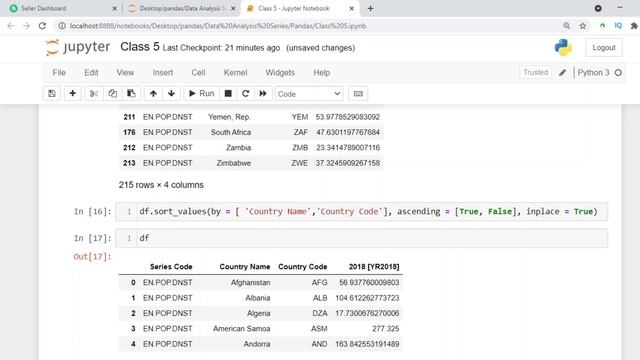Save and checkpoint the notebook
The width and height of the screenshot is (640, 360).
pos(51,93)
